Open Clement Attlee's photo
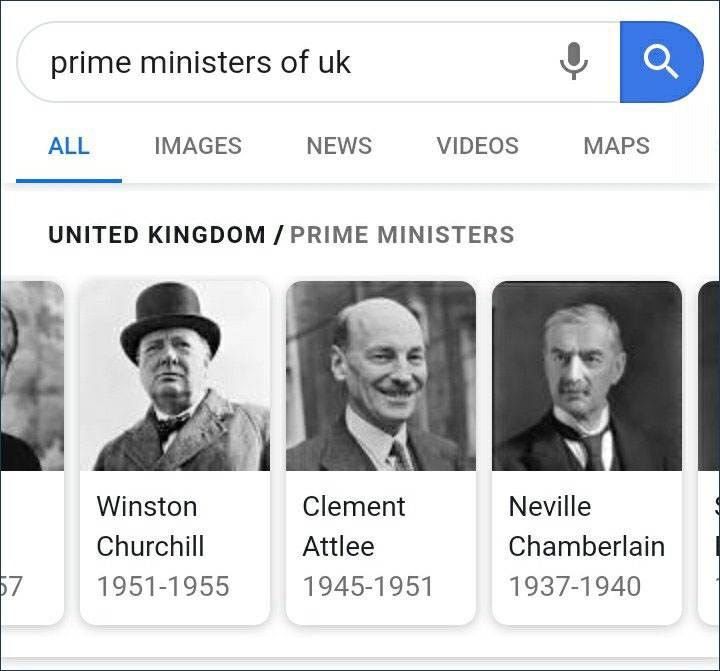720x671 pixels. point(381,376)
